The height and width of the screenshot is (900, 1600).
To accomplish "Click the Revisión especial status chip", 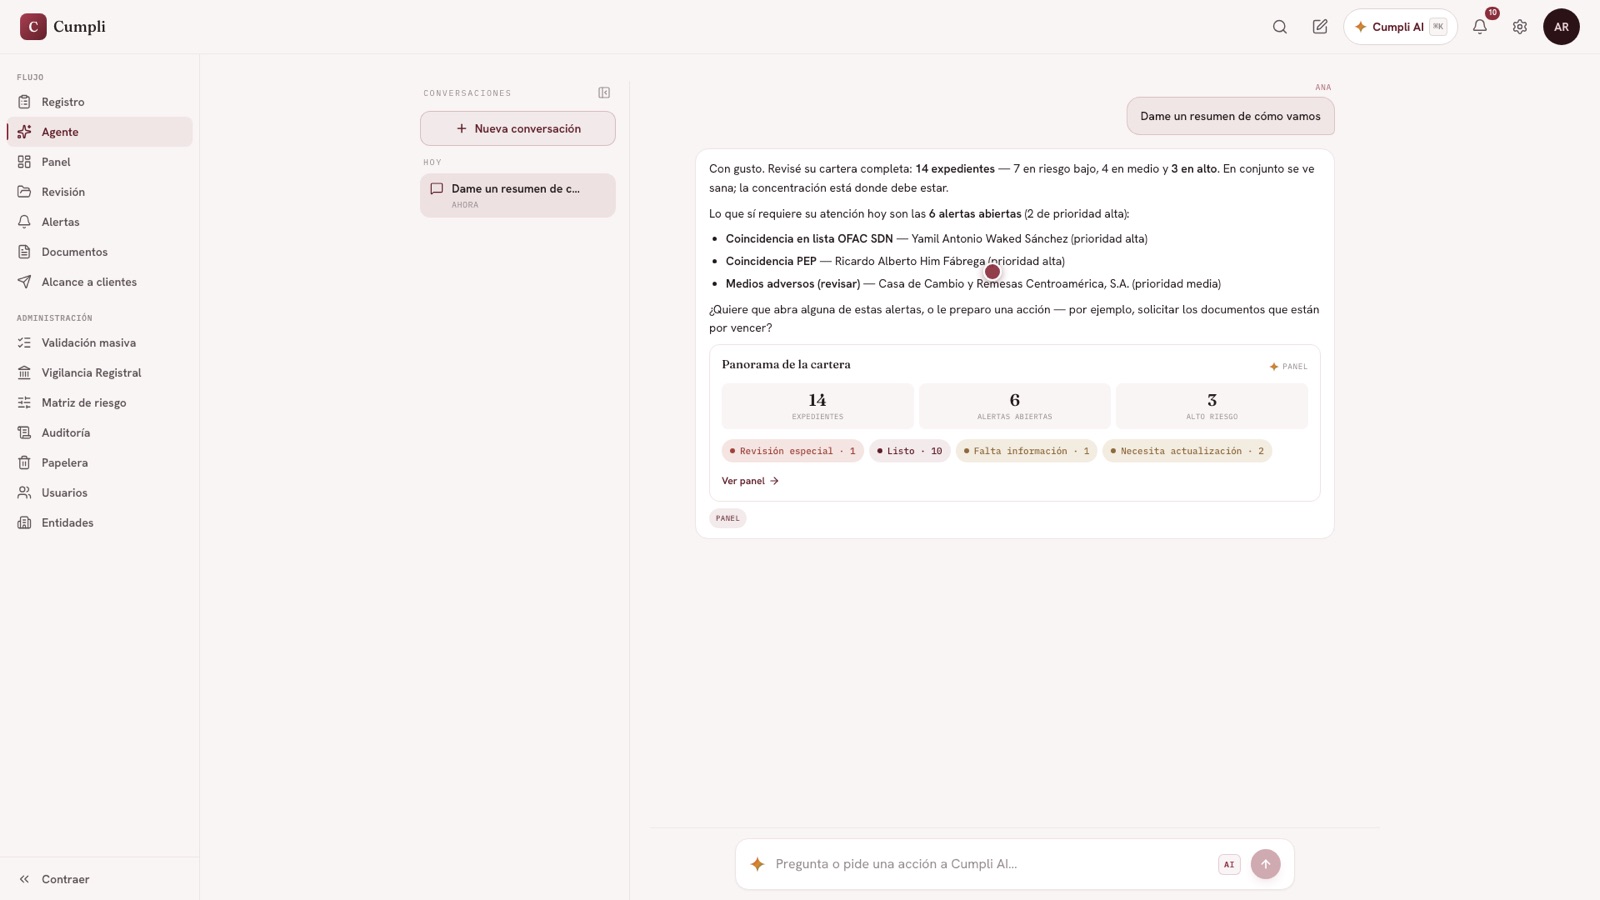I will (792, 451).
